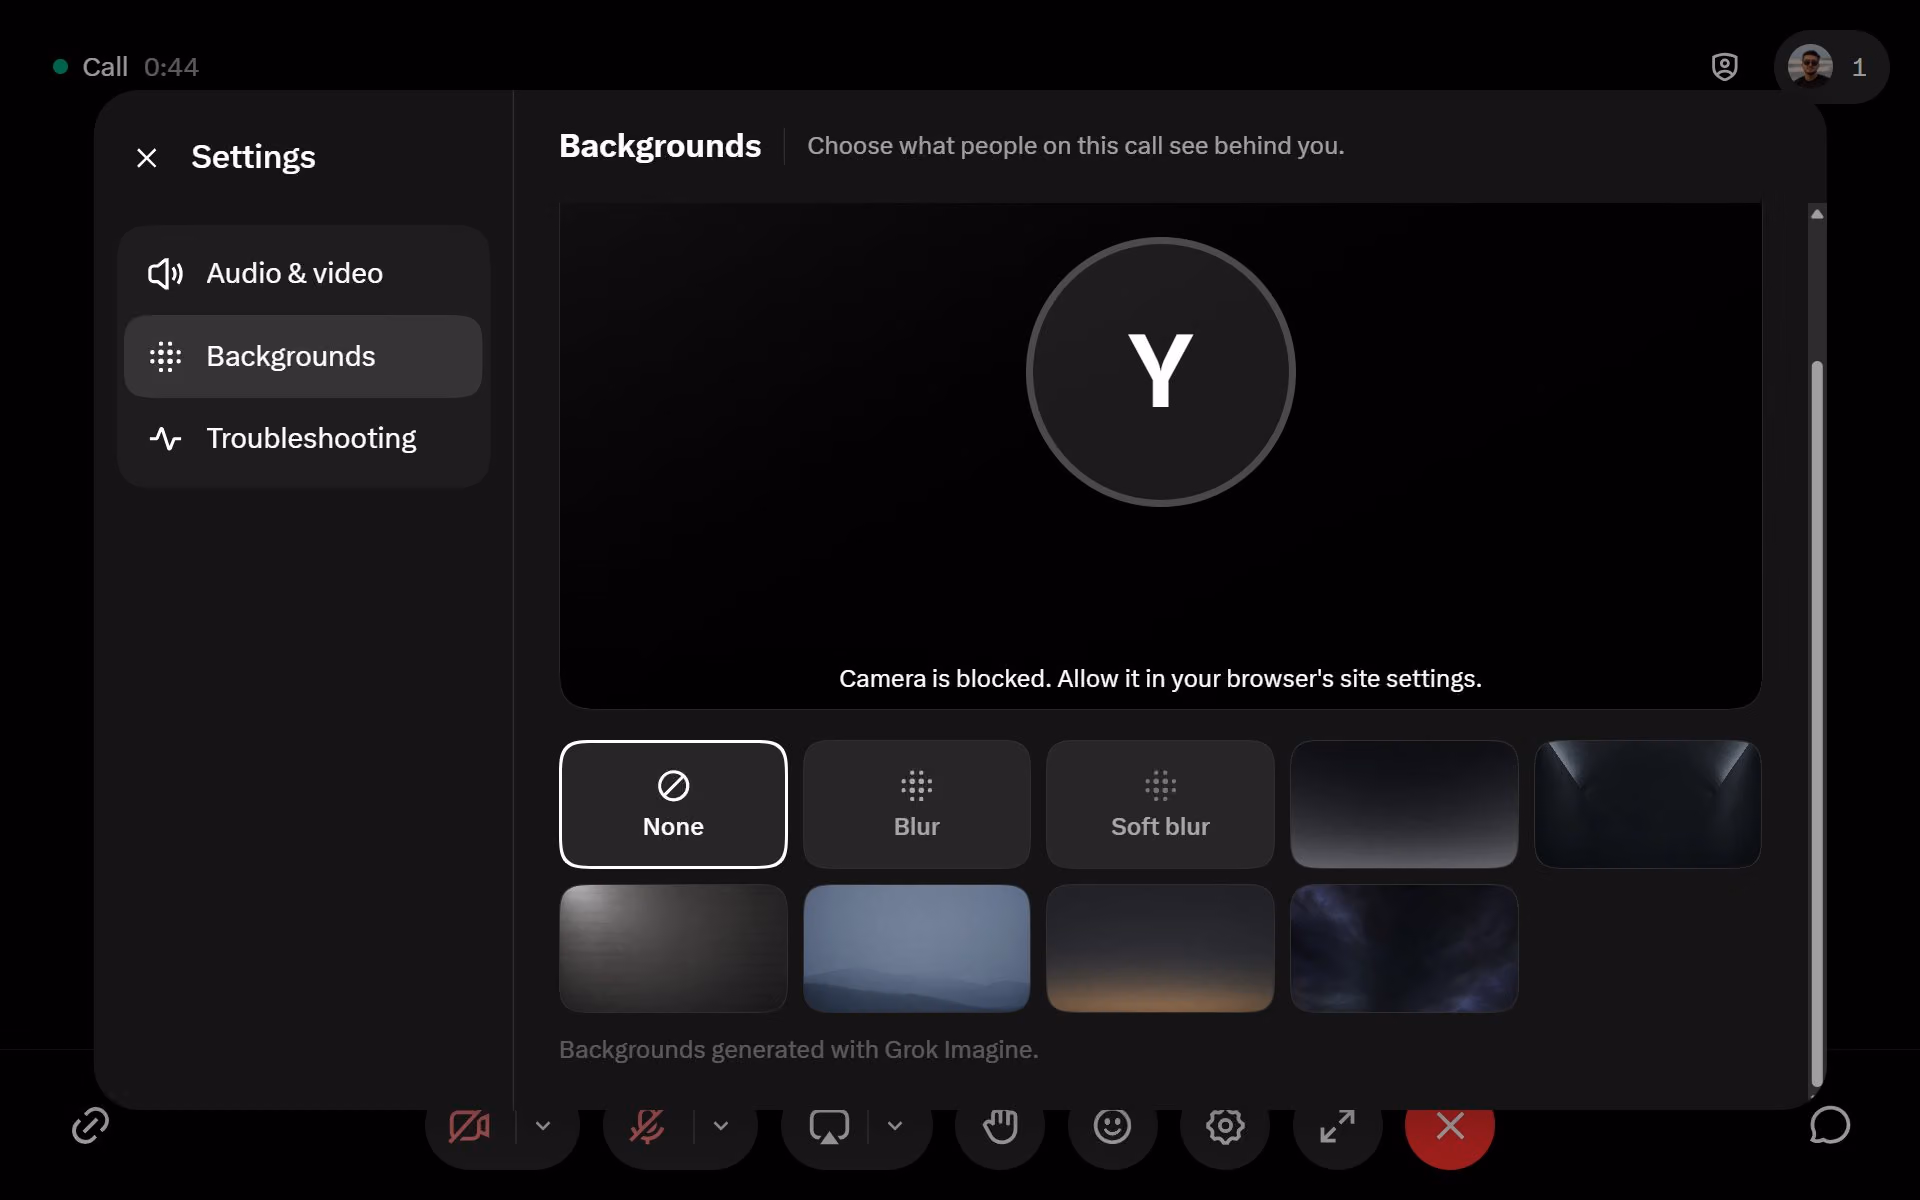Click the Y avatar in camera preview

click(1160, 372)
